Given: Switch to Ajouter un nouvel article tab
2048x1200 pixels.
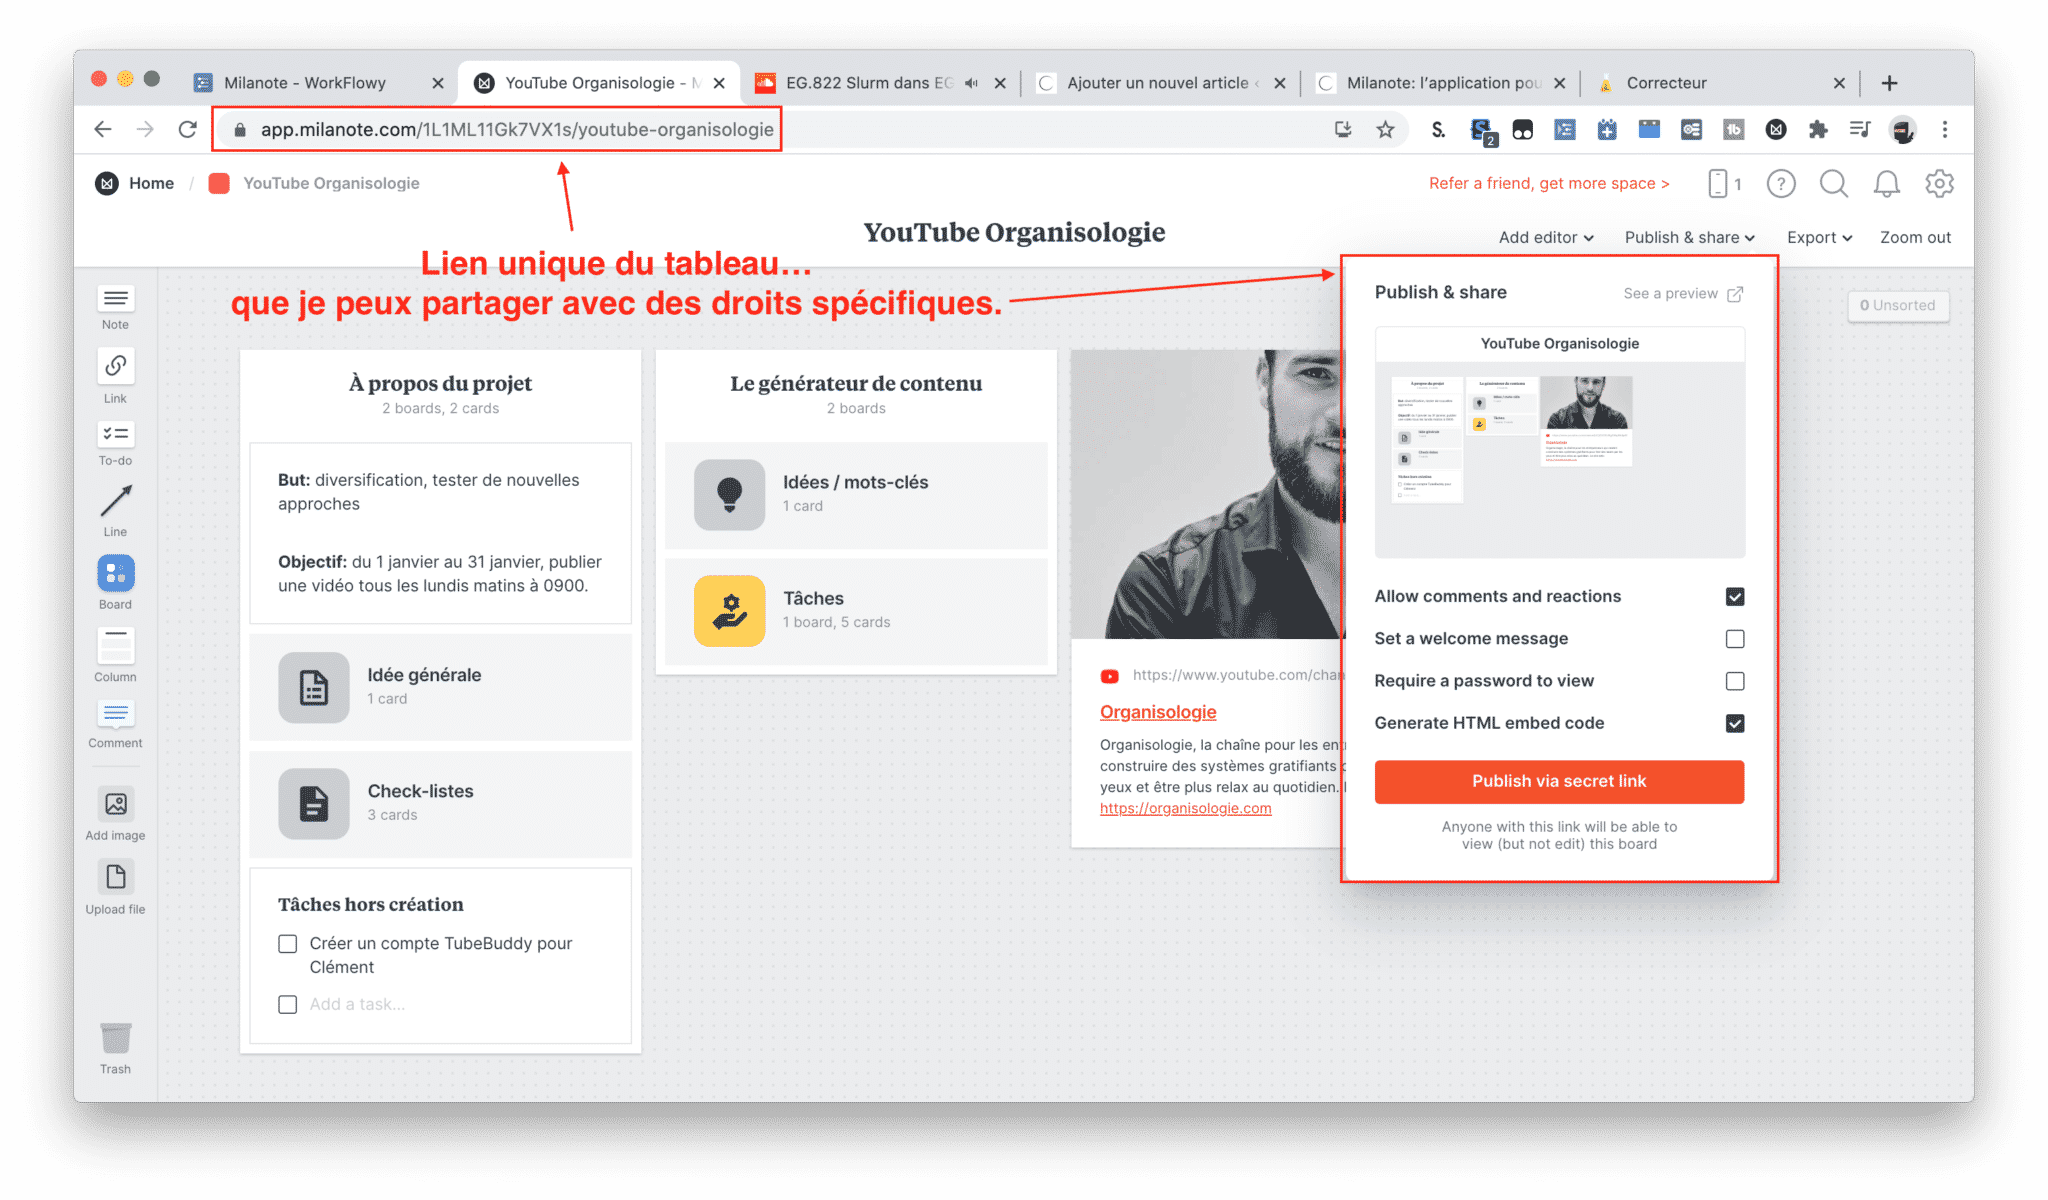Looking at the screenshot, I should point(1160,83).
